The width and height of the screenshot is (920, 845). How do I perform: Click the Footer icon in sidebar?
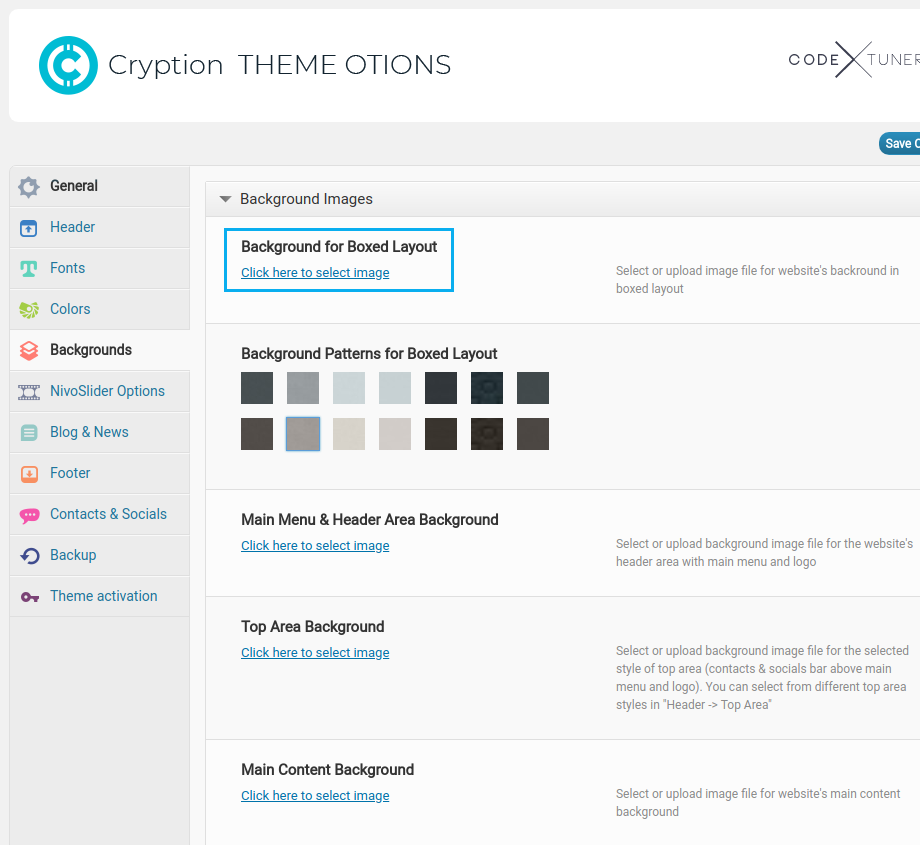tap(29, 474)
